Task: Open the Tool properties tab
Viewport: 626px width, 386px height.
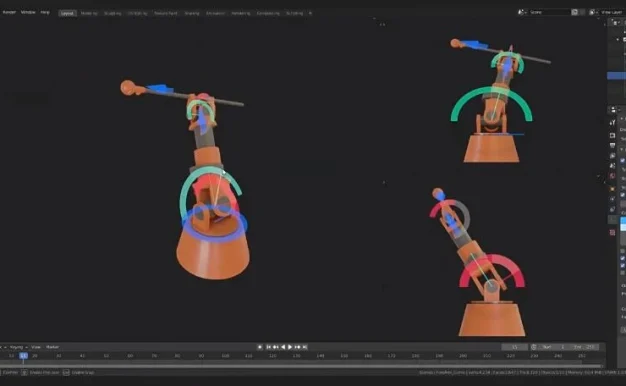Action: click(x=612, y=123)
